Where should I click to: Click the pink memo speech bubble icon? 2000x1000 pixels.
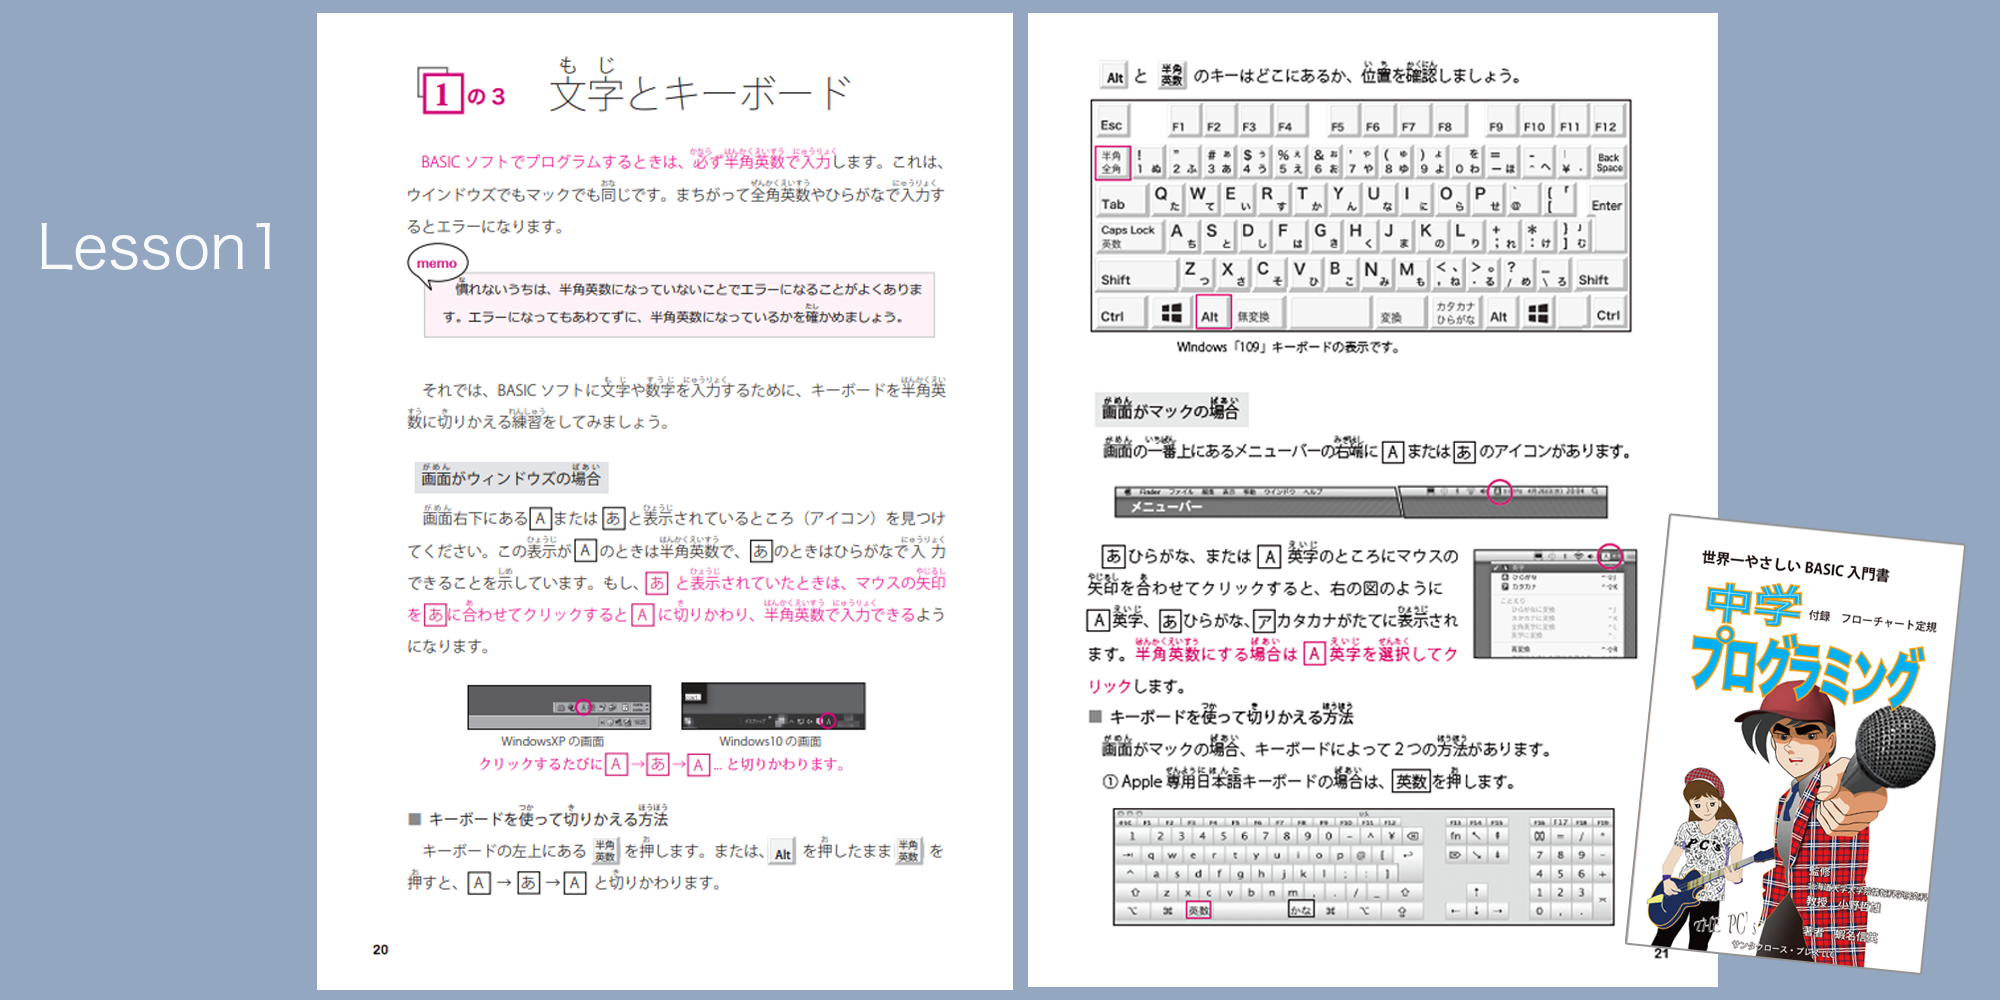click(x=437, y=264)
